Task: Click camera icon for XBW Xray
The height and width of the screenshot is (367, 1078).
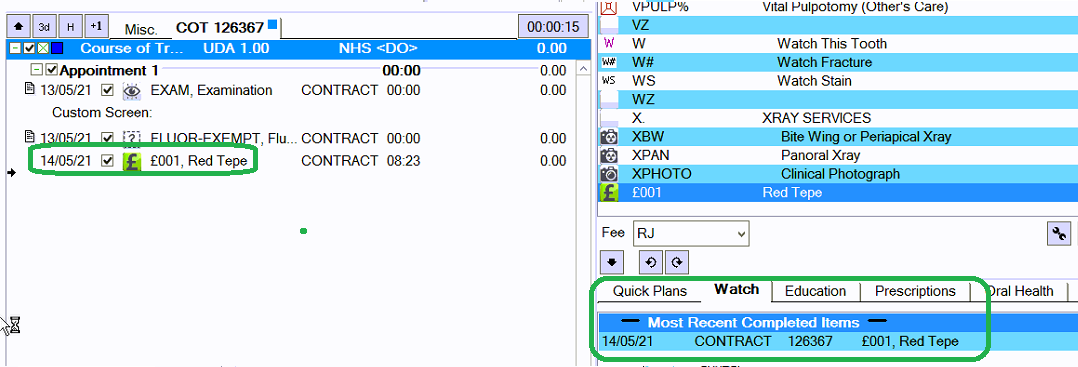Action: coord(609,137)
